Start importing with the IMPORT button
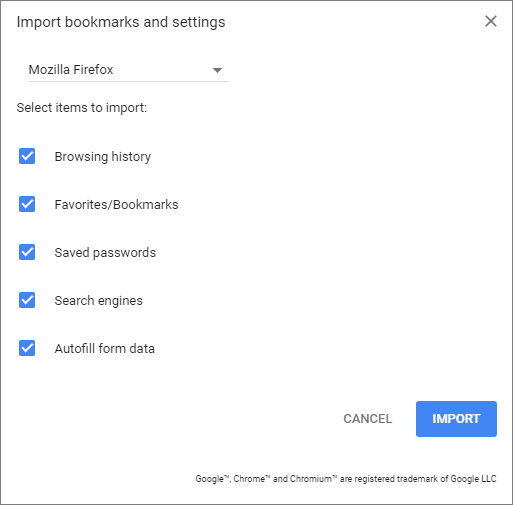 click(456, 419)
